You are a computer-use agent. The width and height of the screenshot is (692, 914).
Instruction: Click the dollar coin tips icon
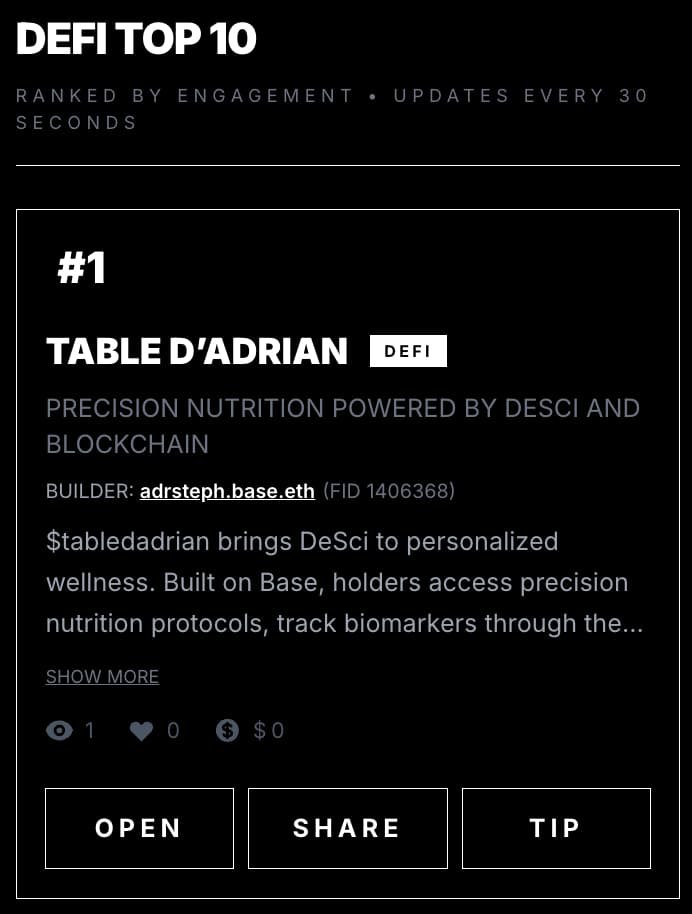click(227, 731)
